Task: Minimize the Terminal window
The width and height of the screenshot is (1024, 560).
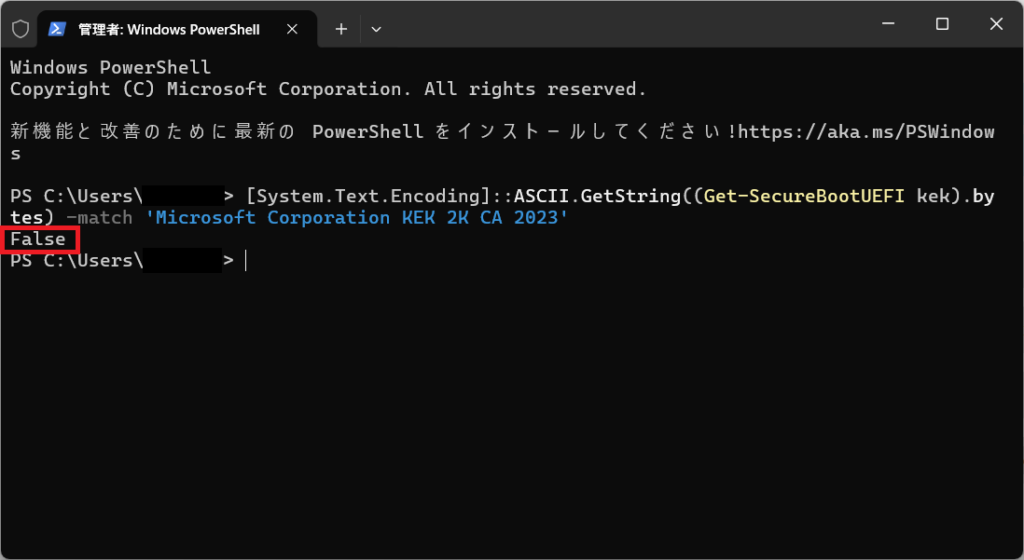Action: [894, 24]
